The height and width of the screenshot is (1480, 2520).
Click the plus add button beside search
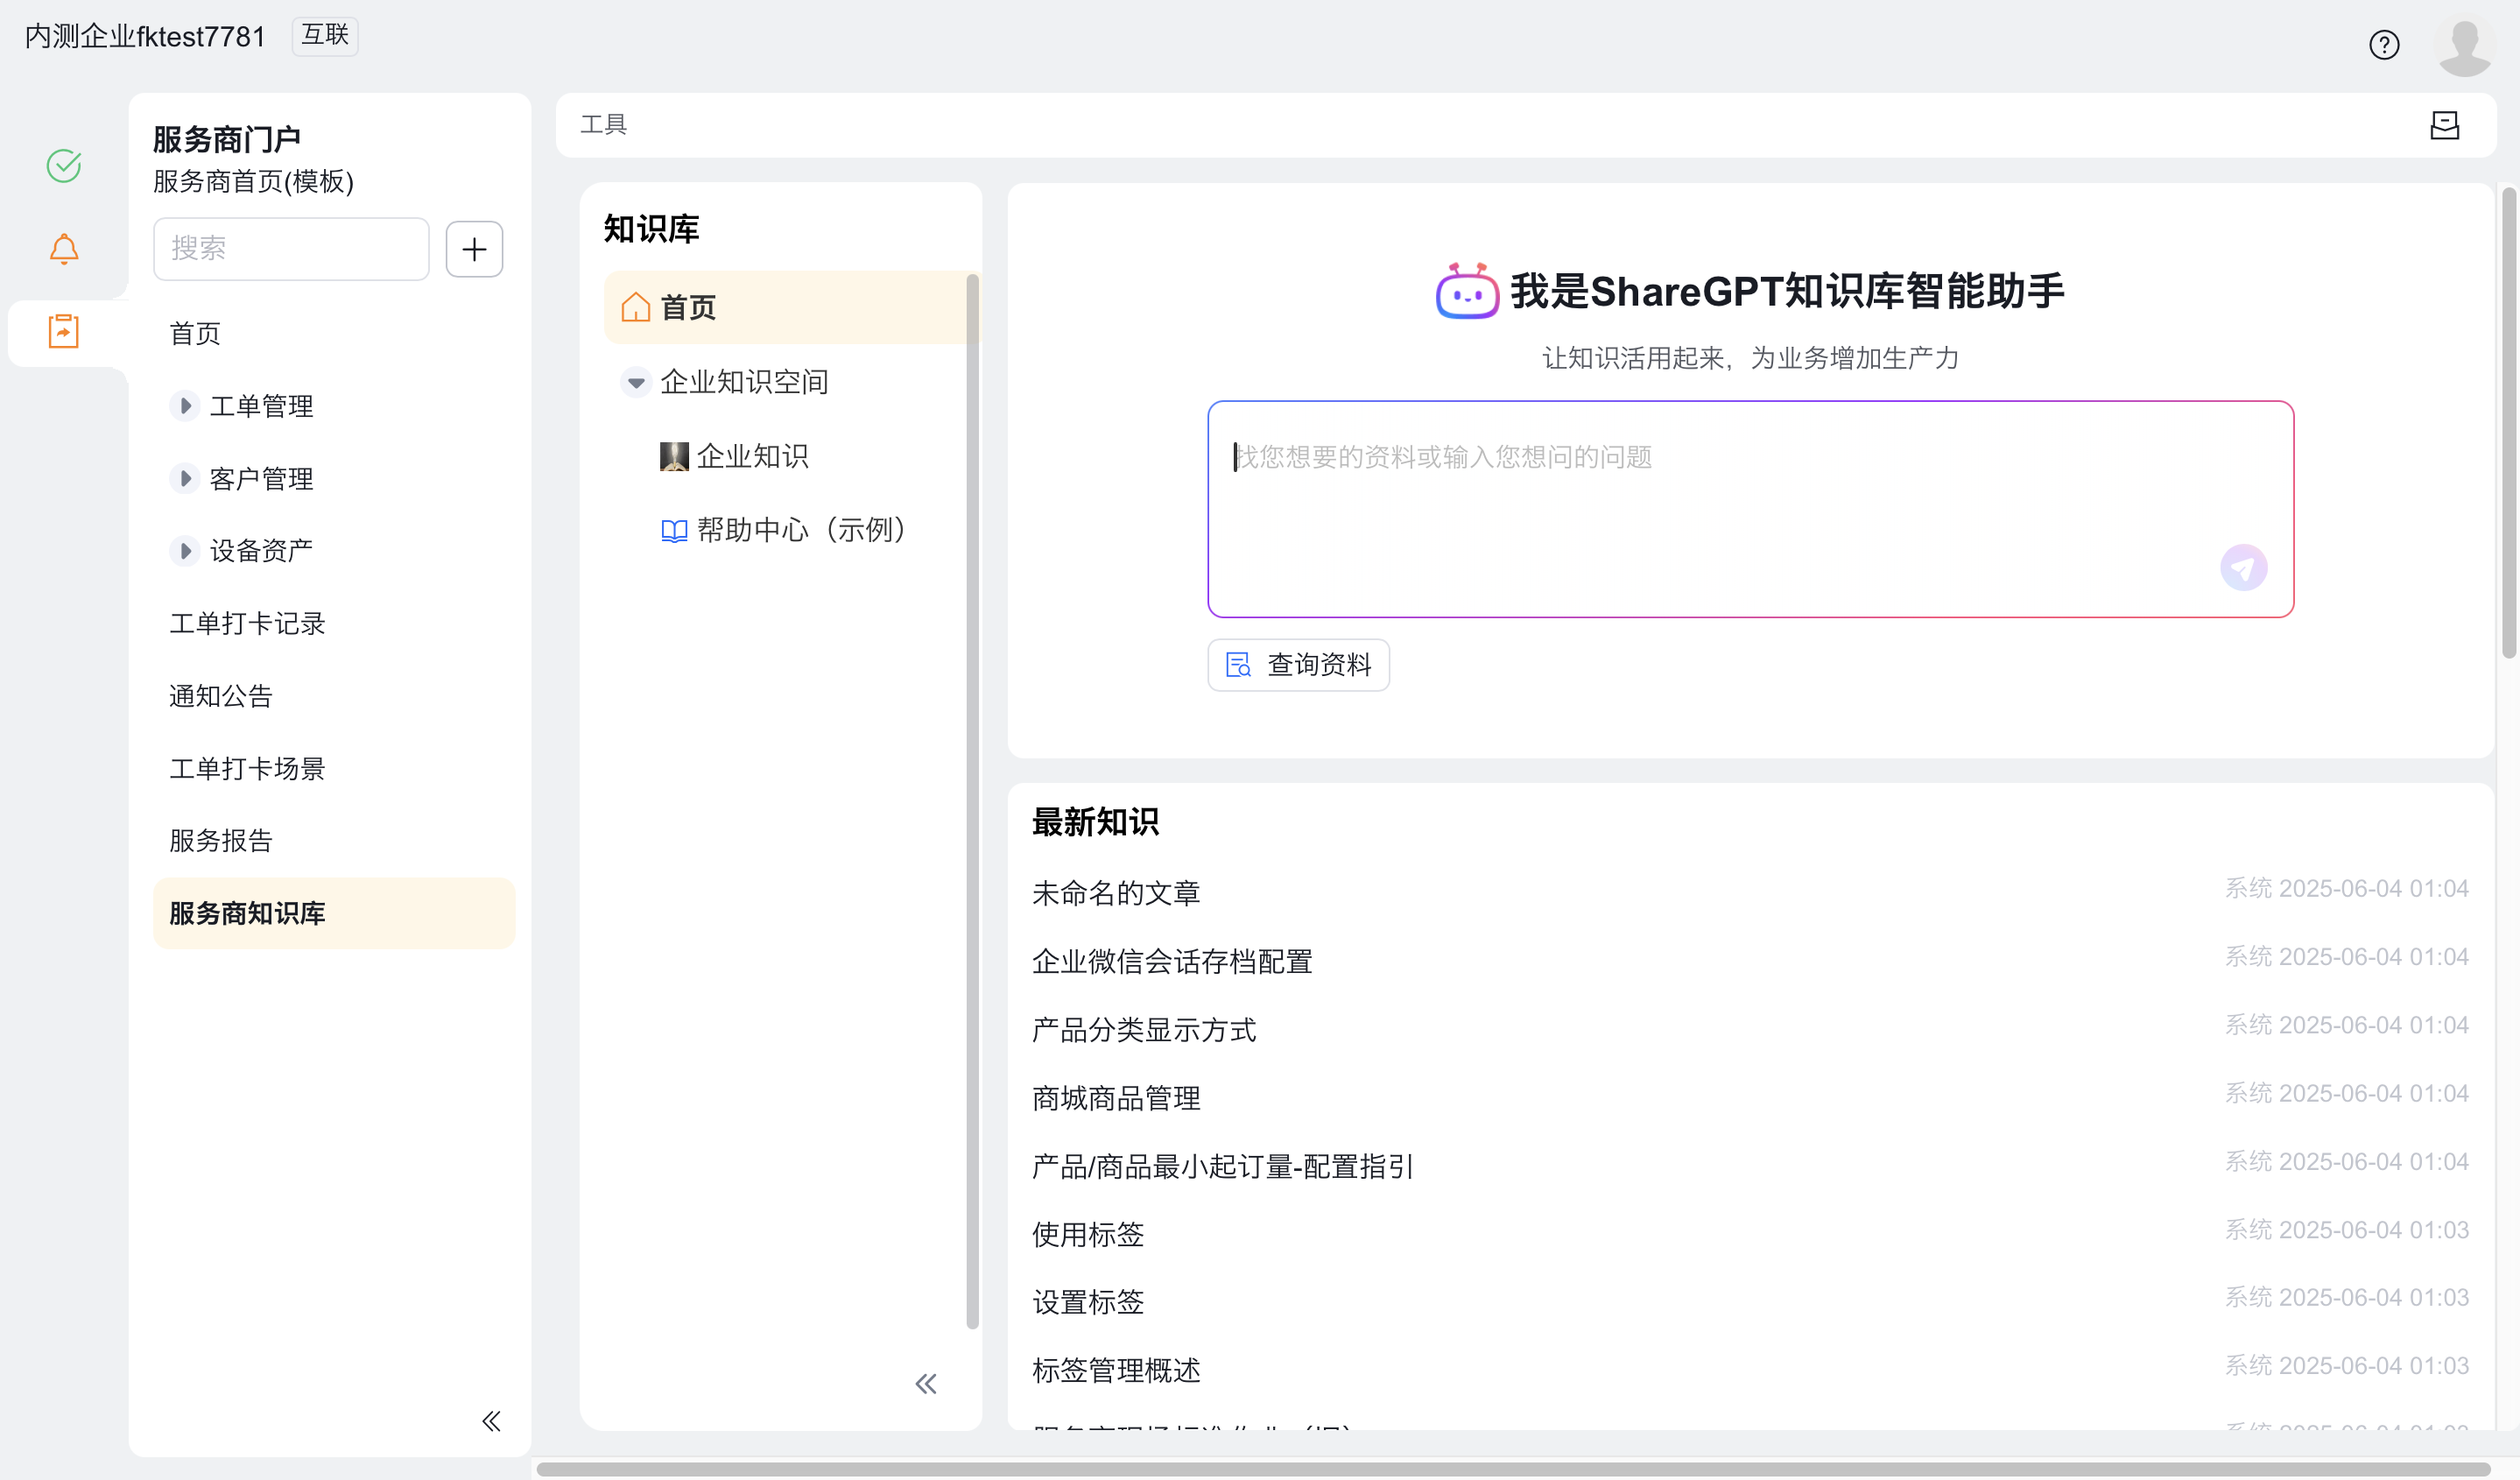pyautogui.click(x=474, y=249)
